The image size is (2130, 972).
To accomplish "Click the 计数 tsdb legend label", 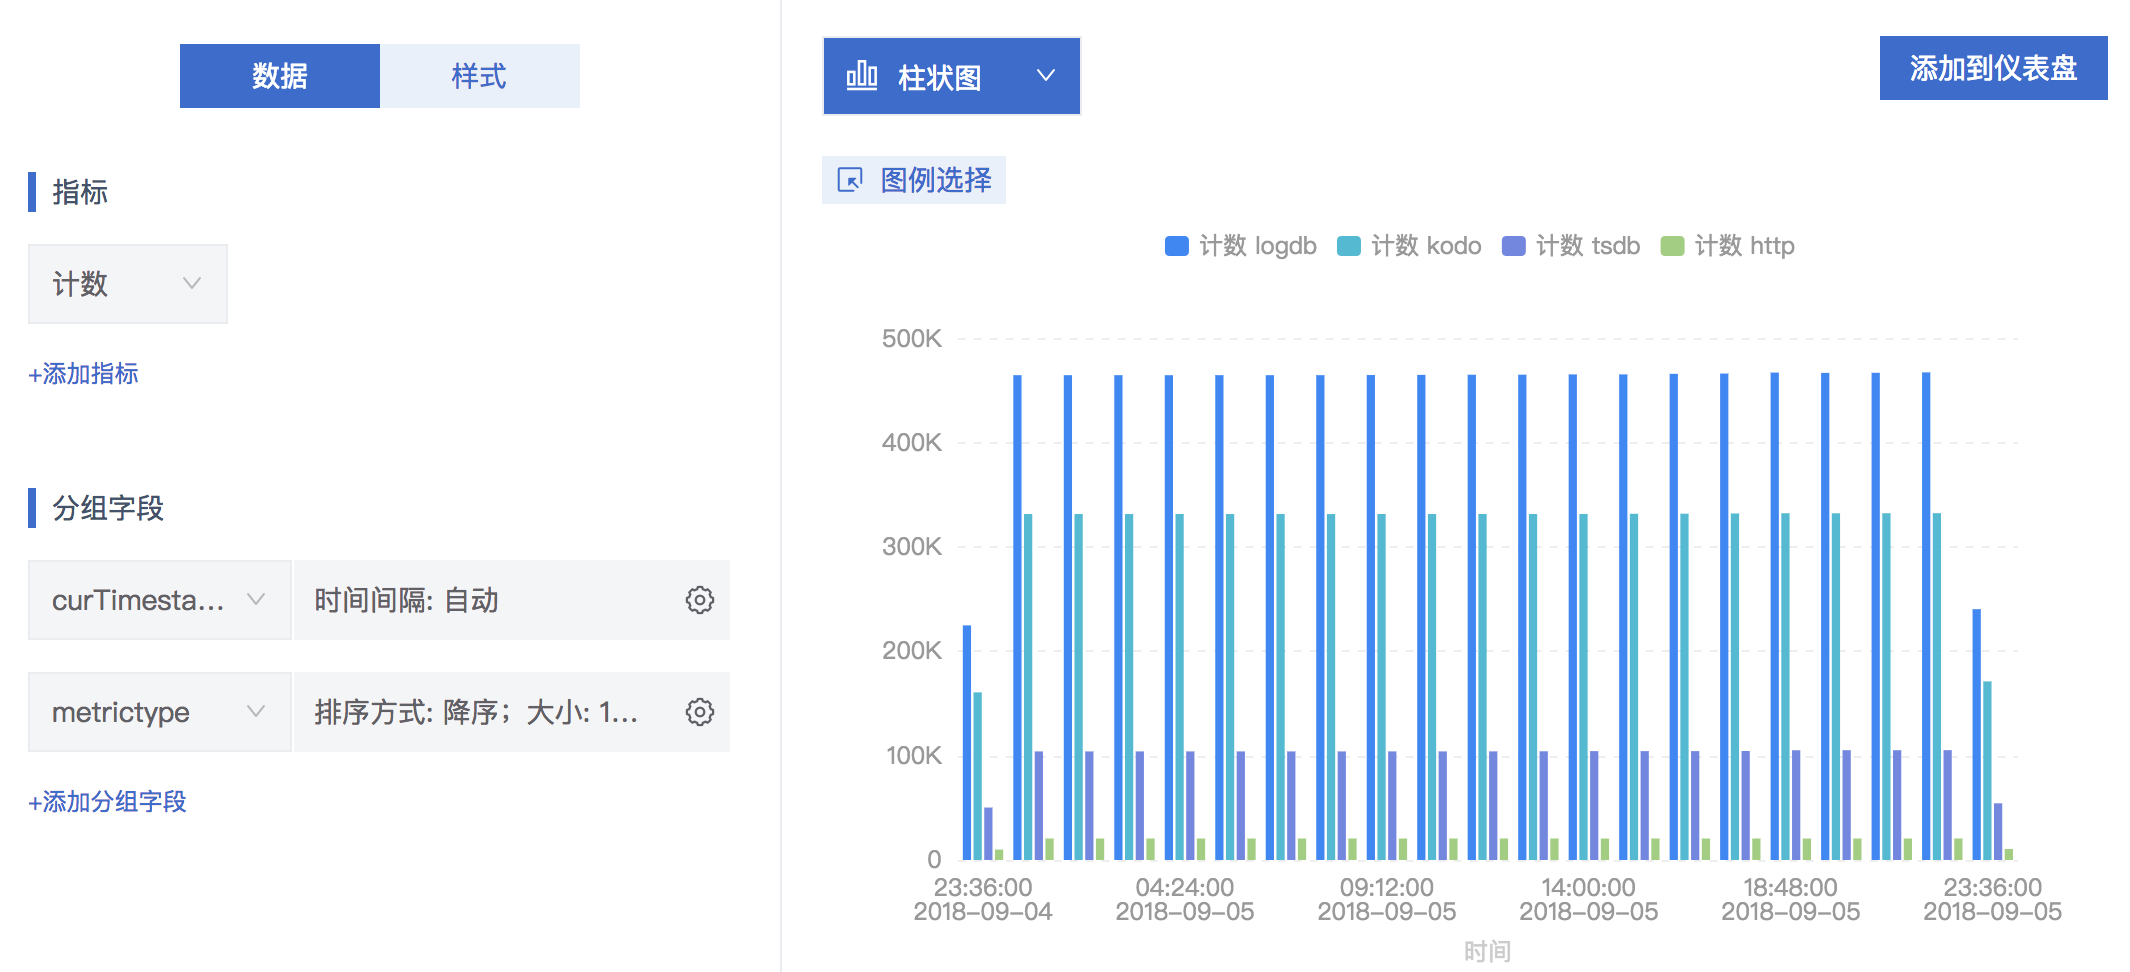I will 1588,246.
